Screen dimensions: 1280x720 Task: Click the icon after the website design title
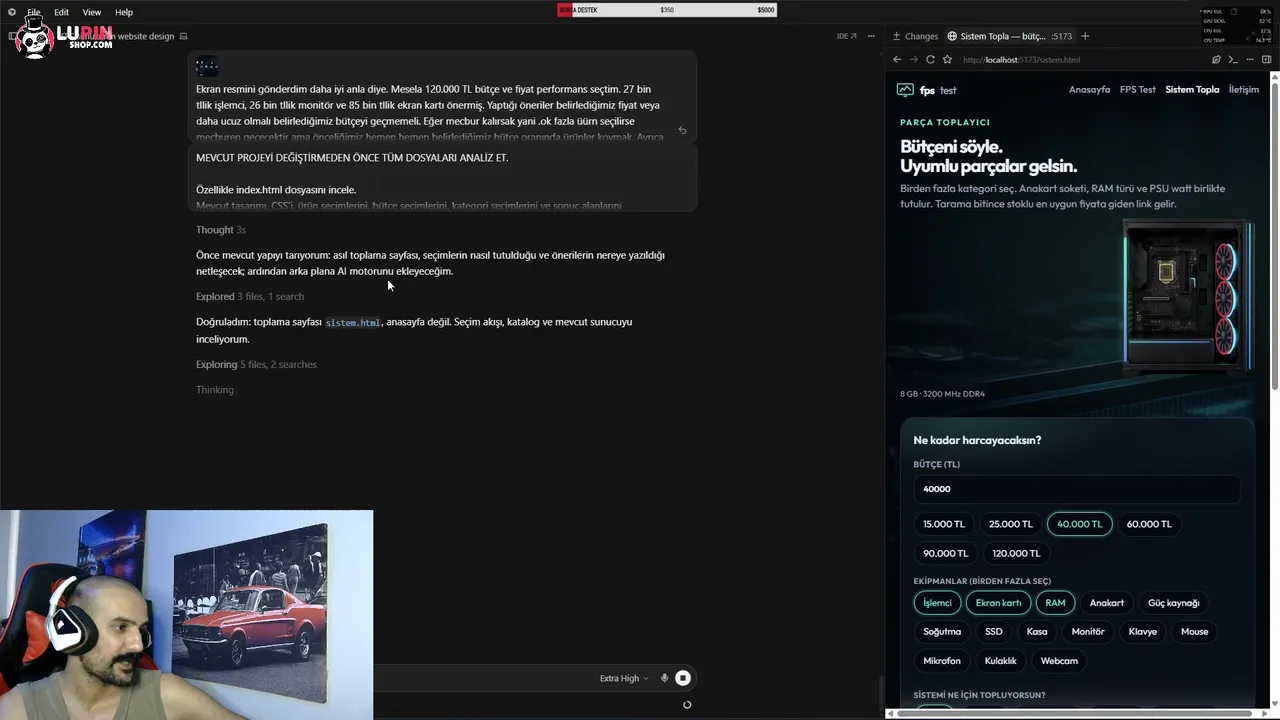point(183,36)
